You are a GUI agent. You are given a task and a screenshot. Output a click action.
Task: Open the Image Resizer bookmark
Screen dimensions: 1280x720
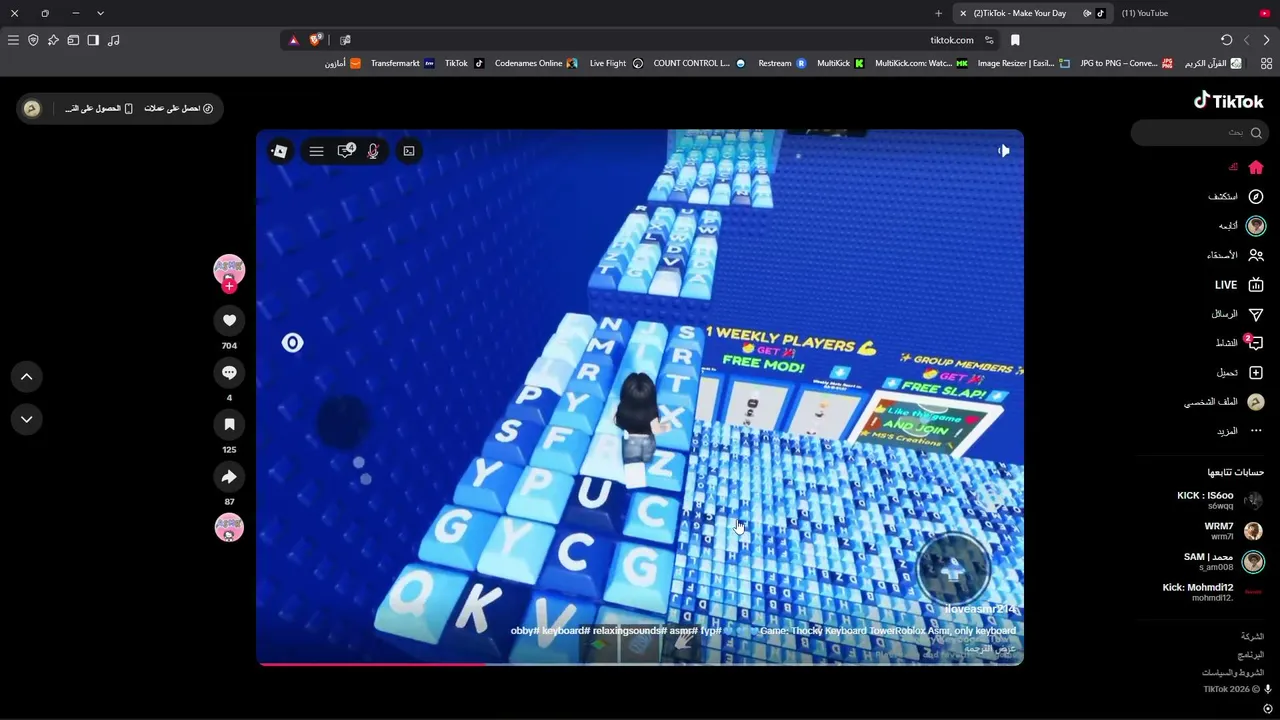(1024, 63)
